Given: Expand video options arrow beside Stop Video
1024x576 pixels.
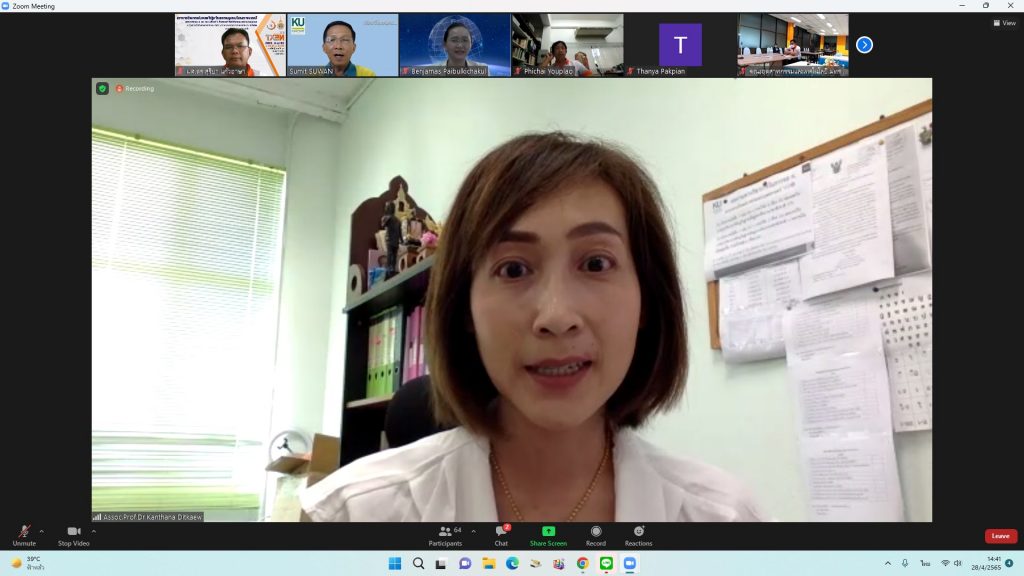Looking at the screenshot, I should 94,531.
